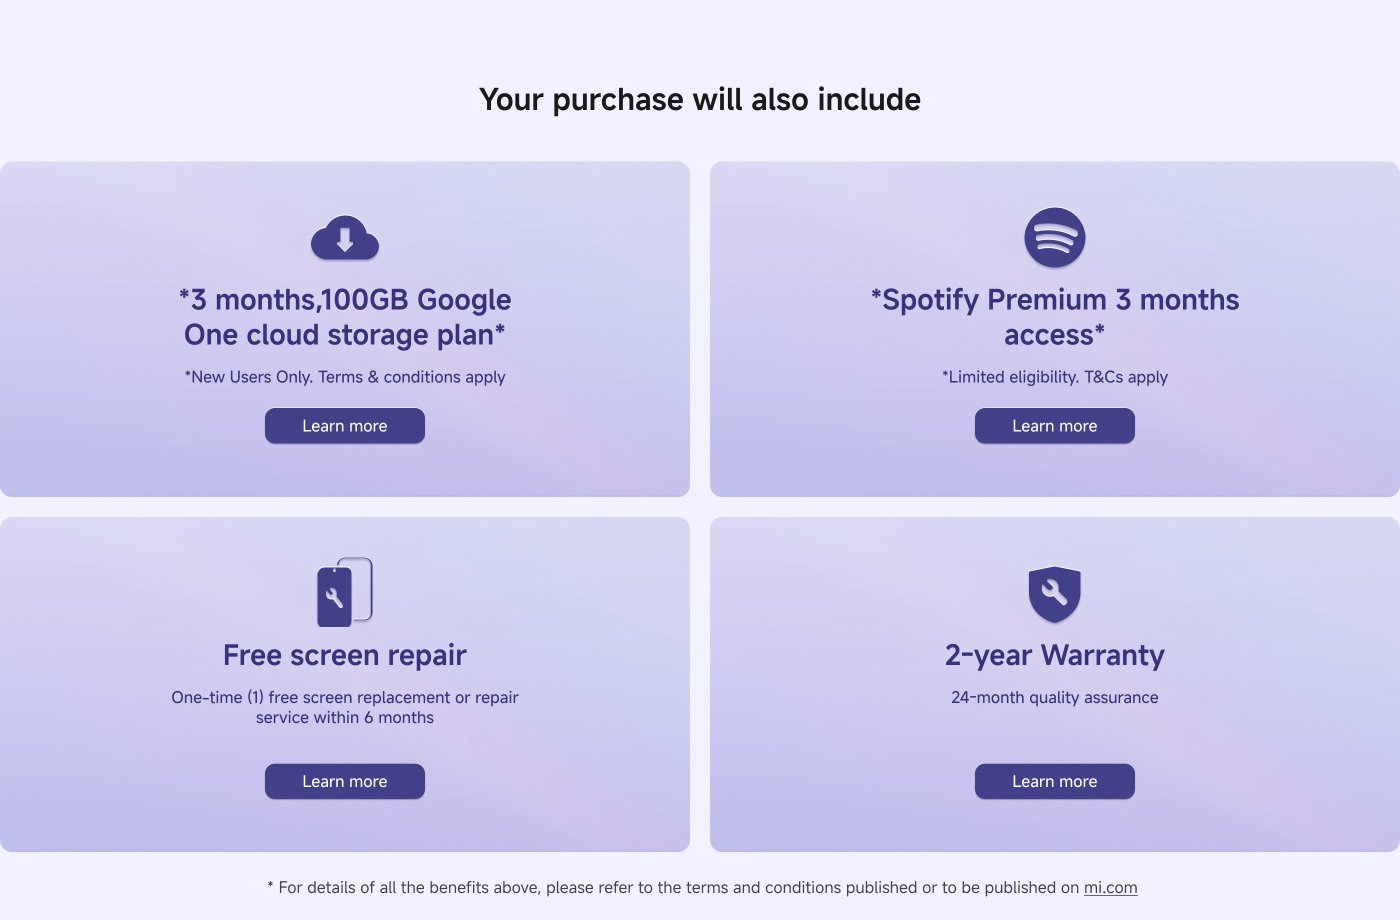This screenshot has height=920, width=1400.
Task: Click the 'Your purchase will also include' title
Action: pyautogui.click(x=700, y=99)
